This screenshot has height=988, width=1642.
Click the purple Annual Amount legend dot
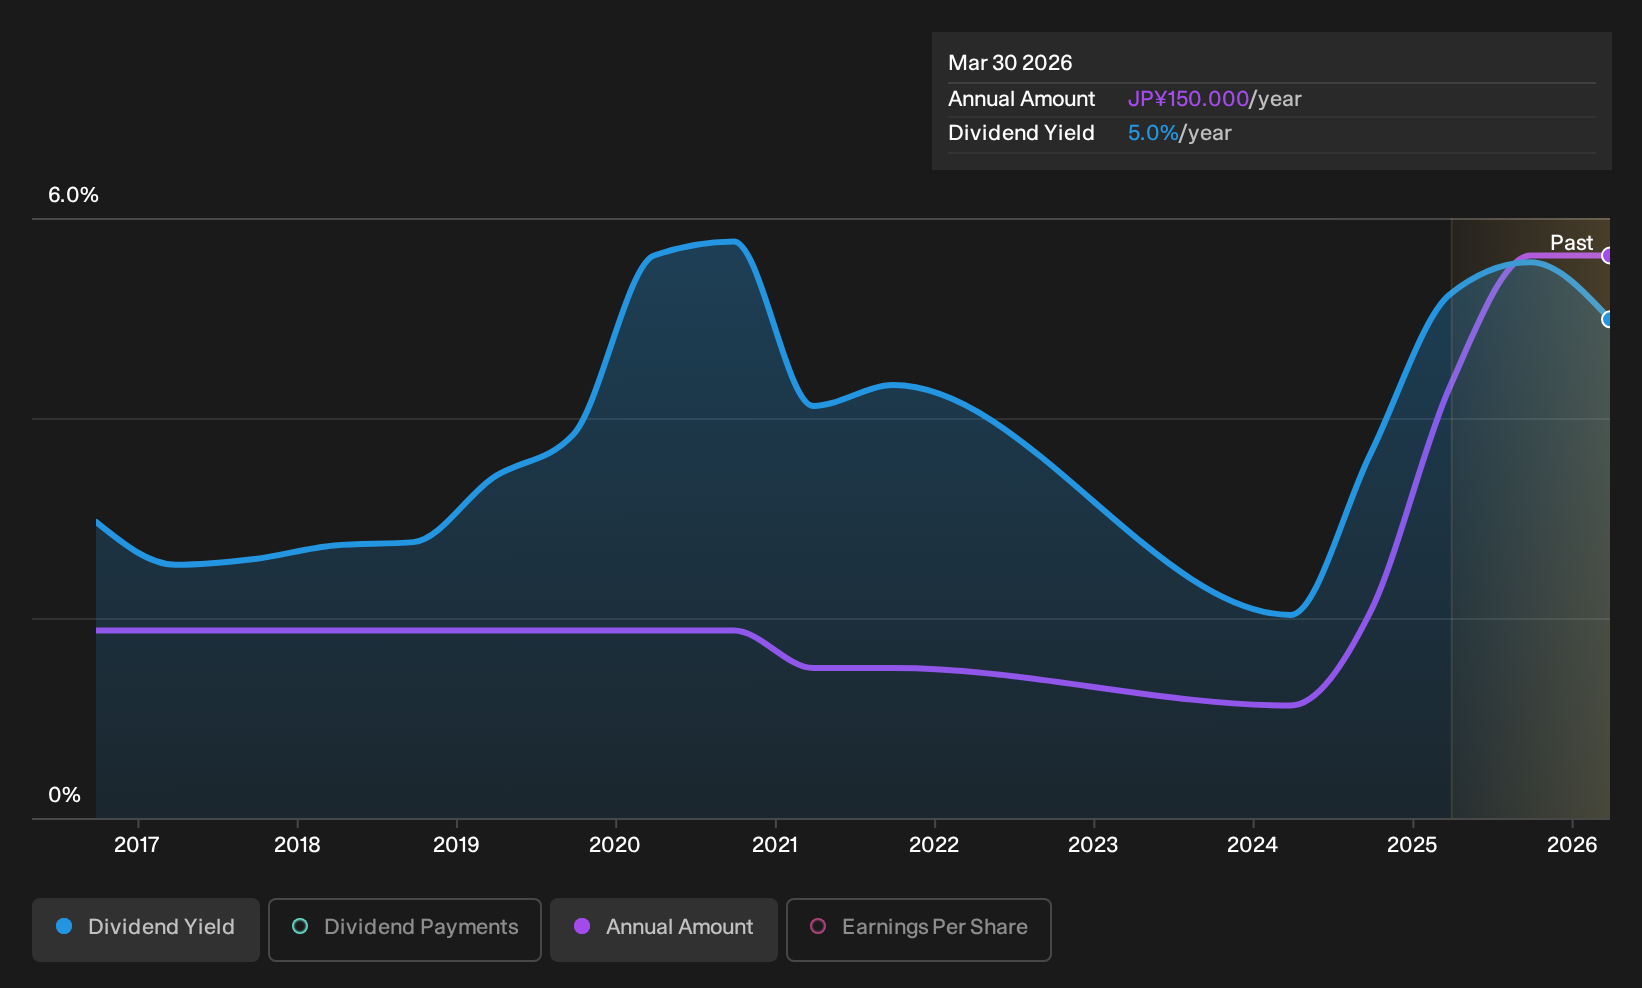(582, 927)
